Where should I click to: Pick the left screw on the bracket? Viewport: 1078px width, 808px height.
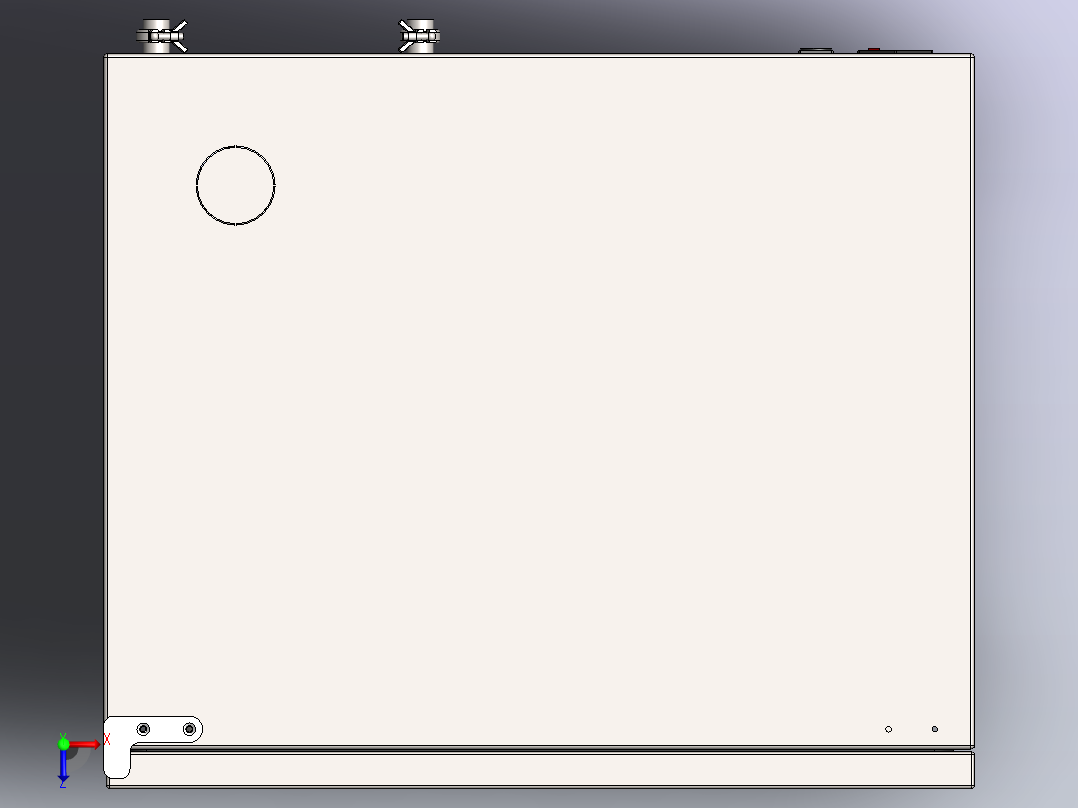(x=143, y=729)
